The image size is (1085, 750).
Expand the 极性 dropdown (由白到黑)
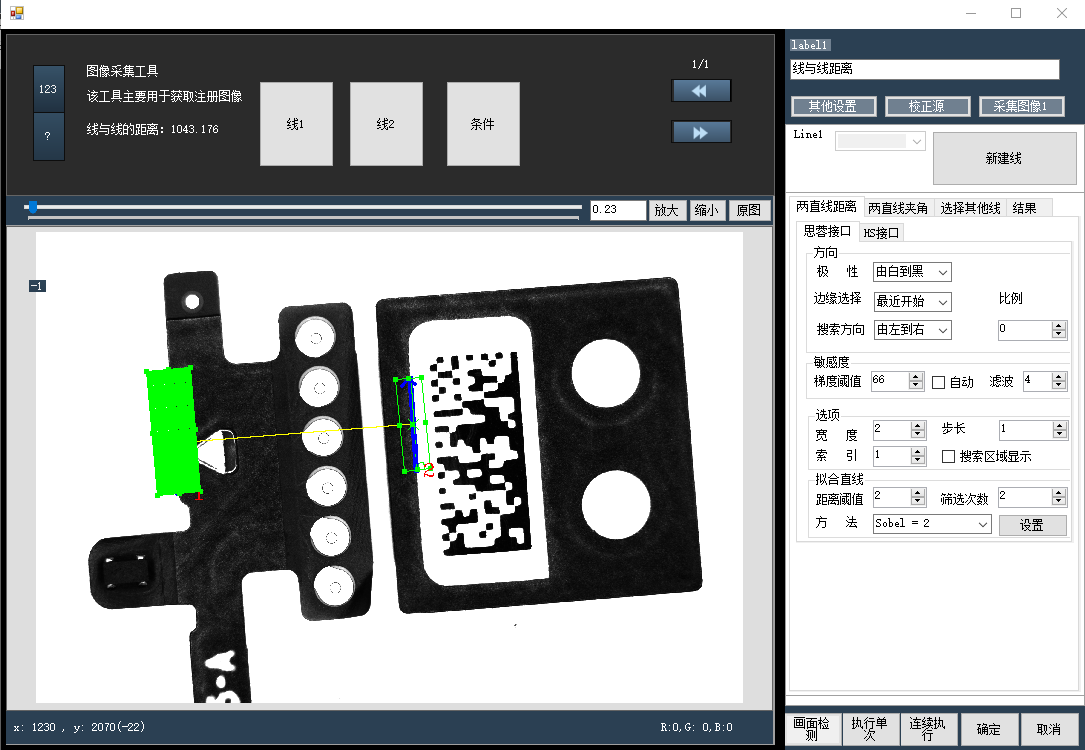[x=912, y=272]
